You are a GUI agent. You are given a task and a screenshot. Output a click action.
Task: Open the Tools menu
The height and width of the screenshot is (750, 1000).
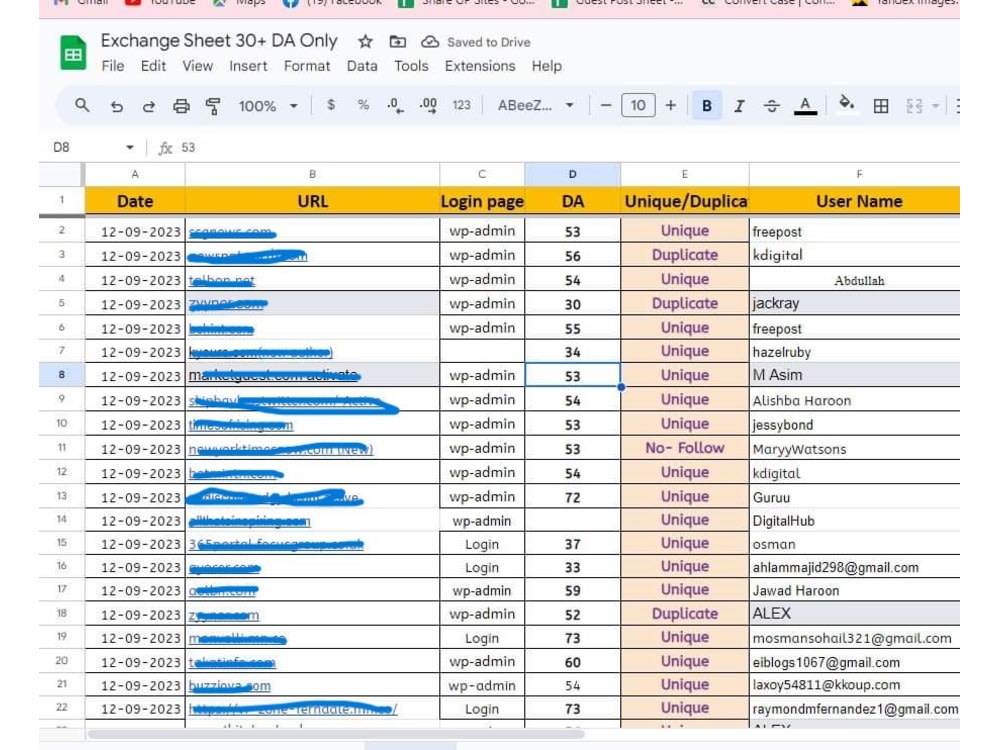[x=411, y=66]
